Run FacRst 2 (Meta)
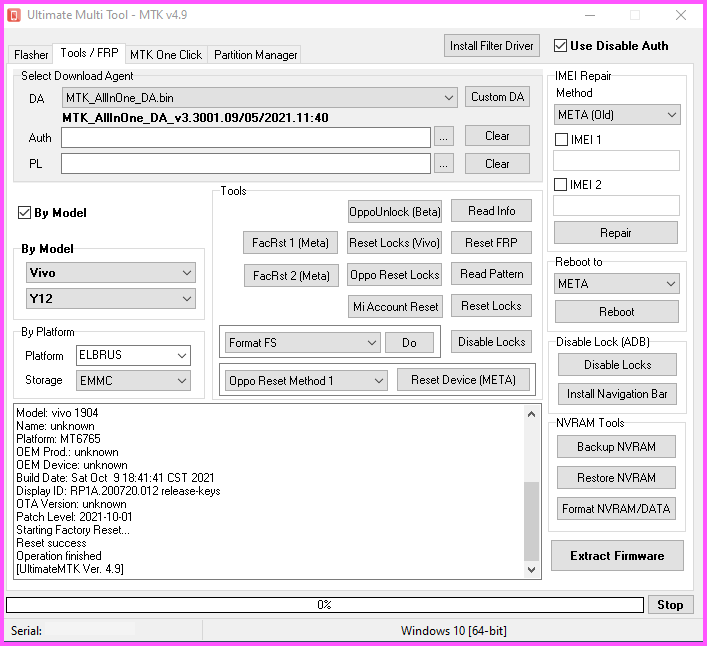The height and width of the screenshot is (646, 707). tap(291, 275)
